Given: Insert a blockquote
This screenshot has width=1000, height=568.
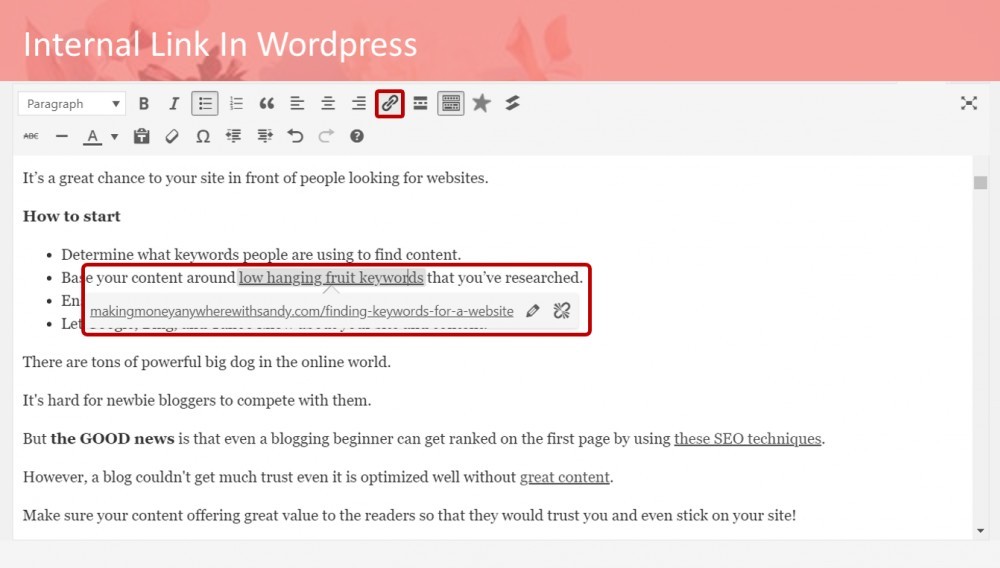Looking at the screenshot, I should coord(267,103).
